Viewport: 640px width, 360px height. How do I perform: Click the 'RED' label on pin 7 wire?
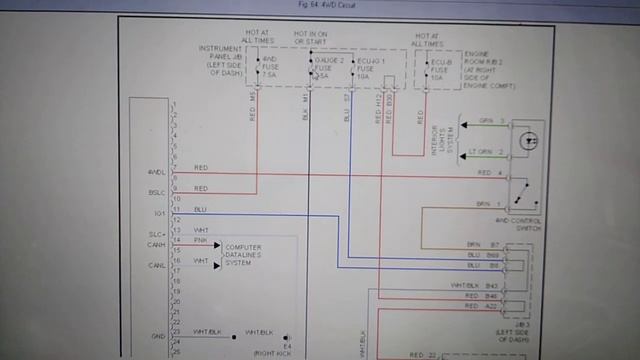pos(201,168)
